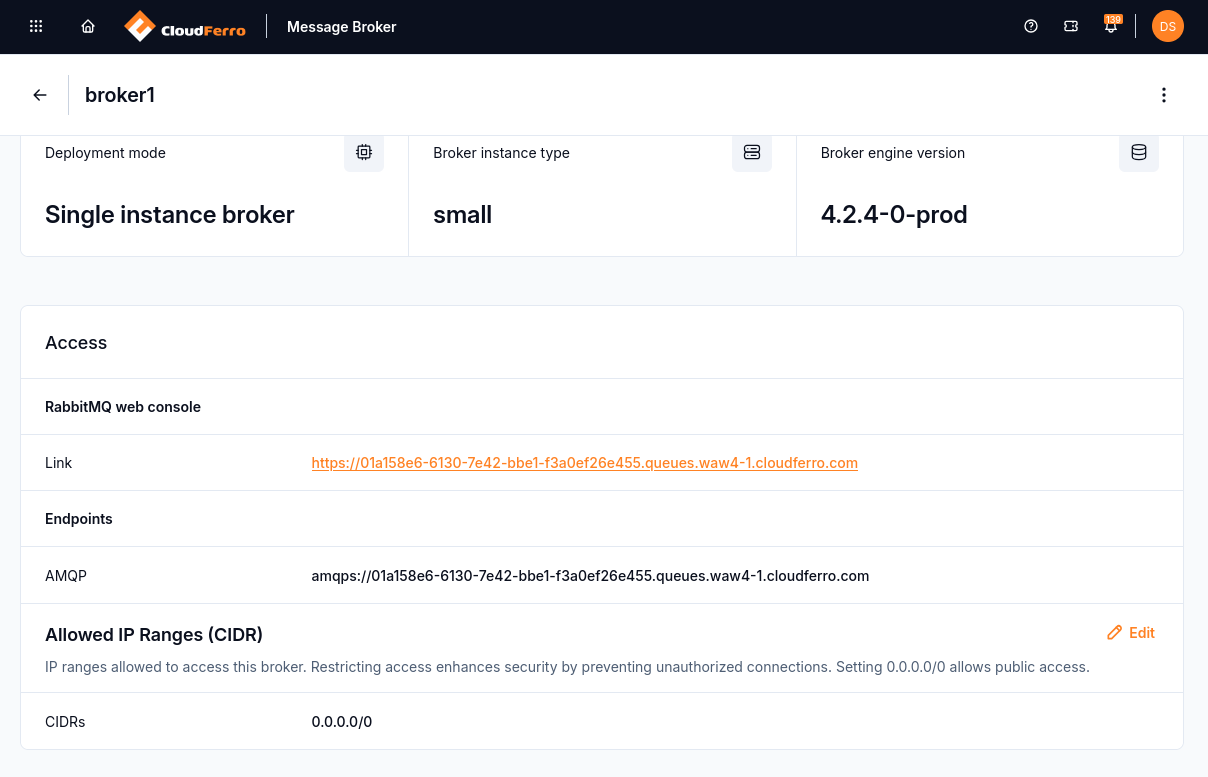Viewport: 1208px width, 777px height.
Task: Click the Broker instance type server icon
Action: [752, 152]
